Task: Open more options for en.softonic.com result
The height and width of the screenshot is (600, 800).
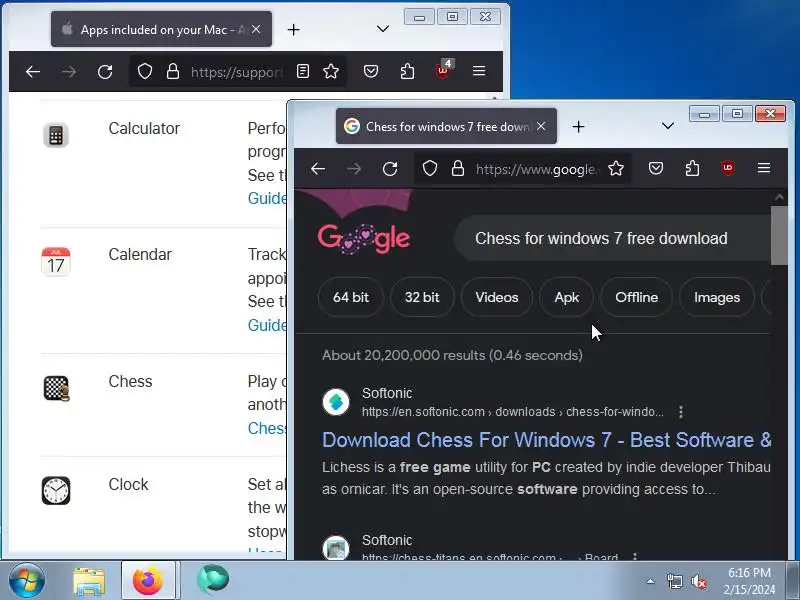Action: click(x=681, y=412)
